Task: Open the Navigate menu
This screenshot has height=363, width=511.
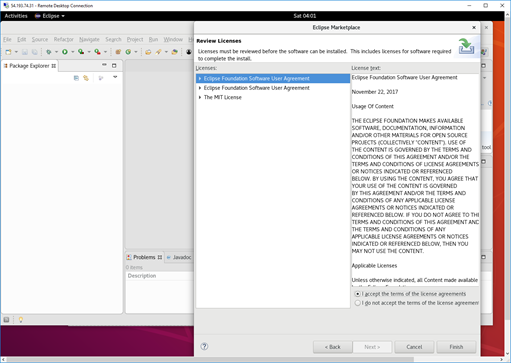Action: [x=89, y=39]
